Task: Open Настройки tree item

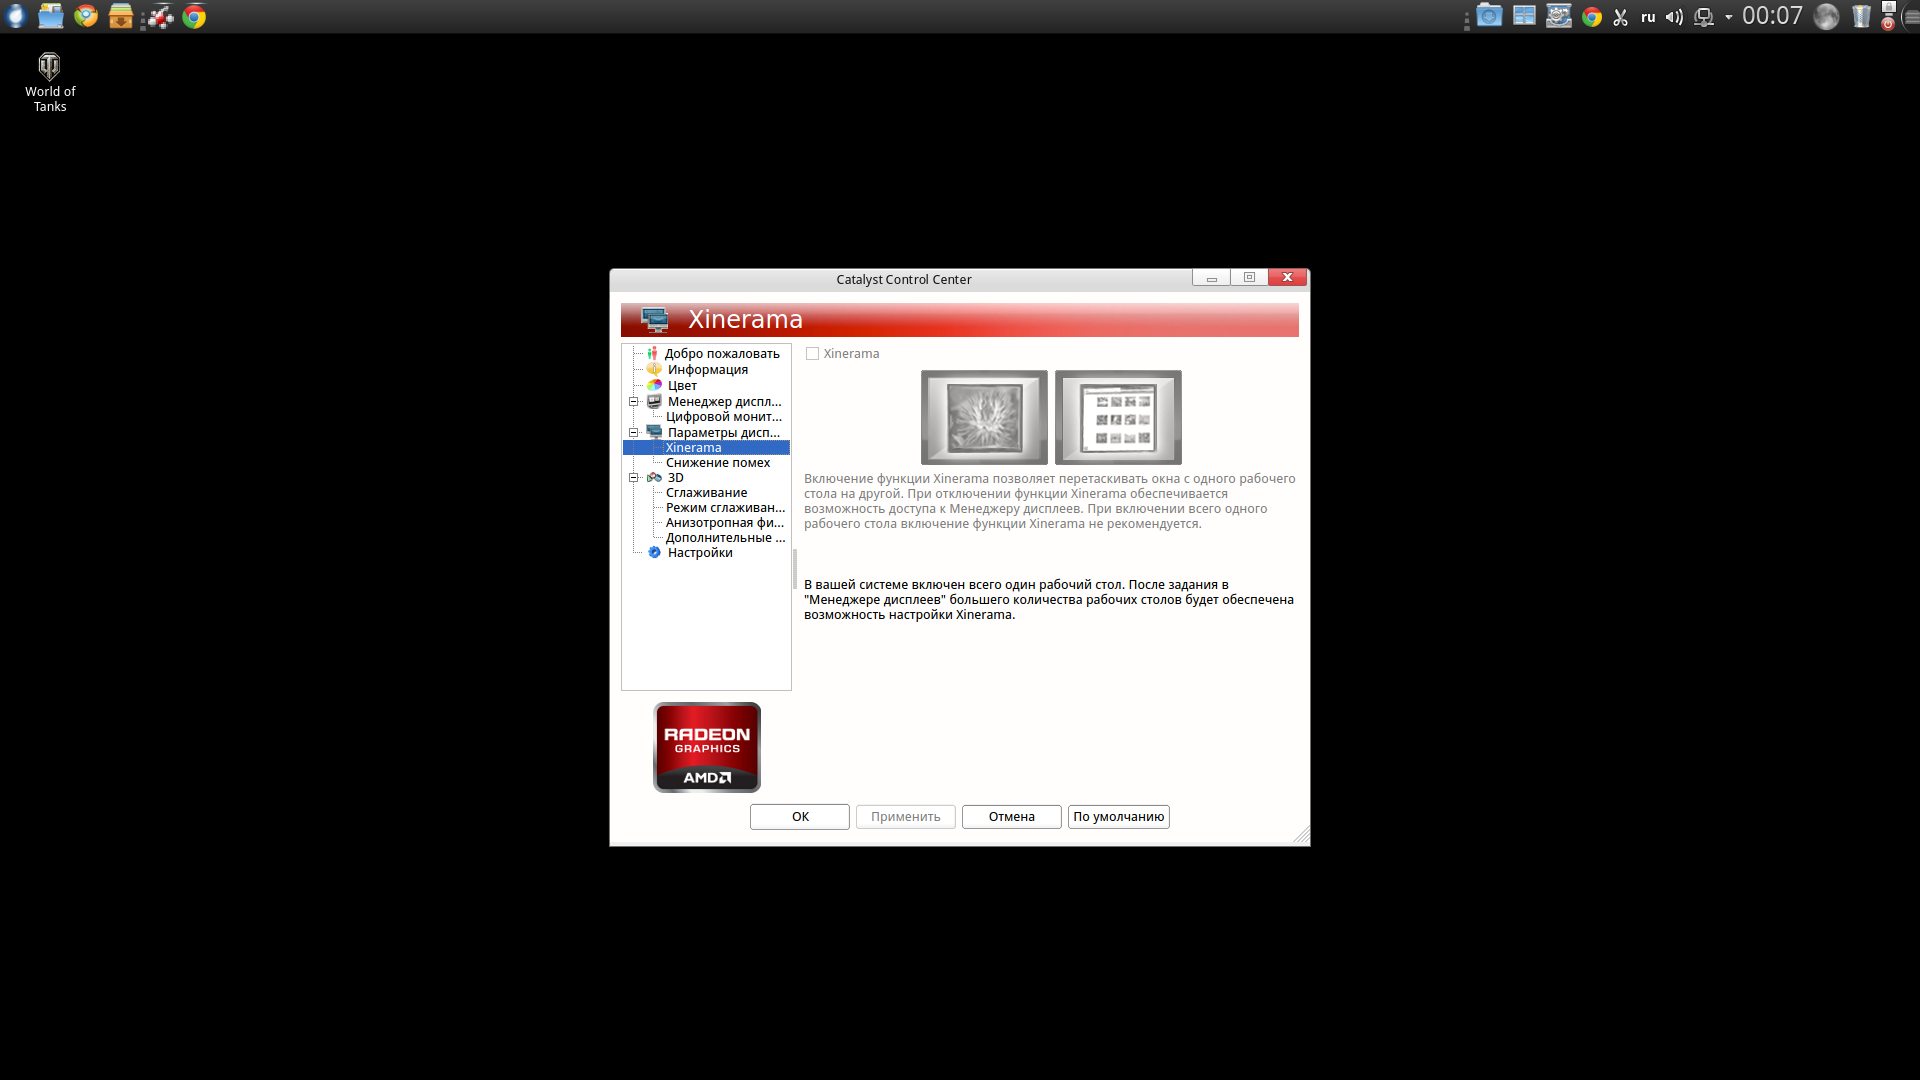Action: [x=699, y=553]
